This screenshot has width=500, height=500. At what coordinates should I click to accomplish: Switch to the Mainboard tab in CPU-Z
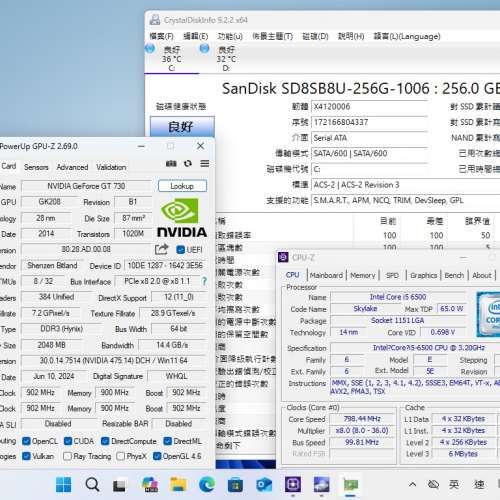(326, 275)
